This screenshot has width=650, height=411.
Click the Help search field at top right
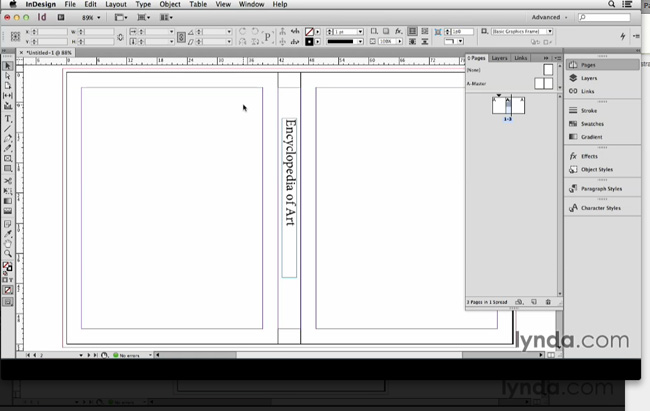tap(604, 17)
